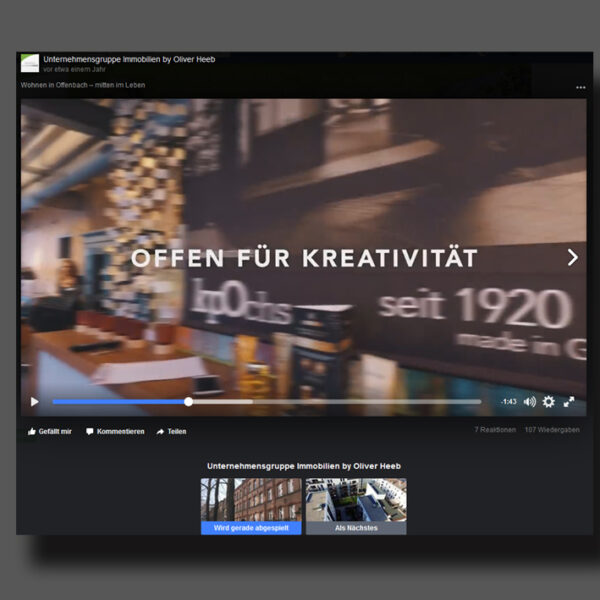Share the video via Teilen
600x600 pixels.
[x=171, y=432]
